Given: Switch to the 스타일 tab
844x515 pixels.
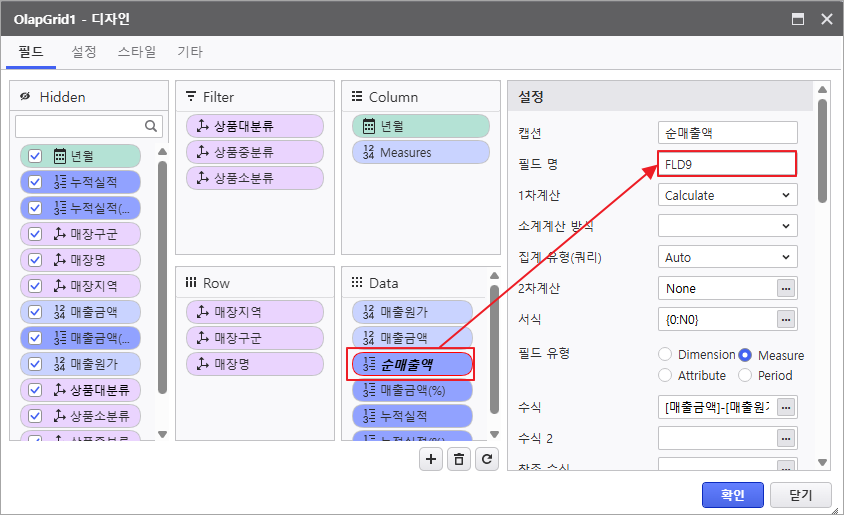Looking at the screenshot, I should pos(136,51).
